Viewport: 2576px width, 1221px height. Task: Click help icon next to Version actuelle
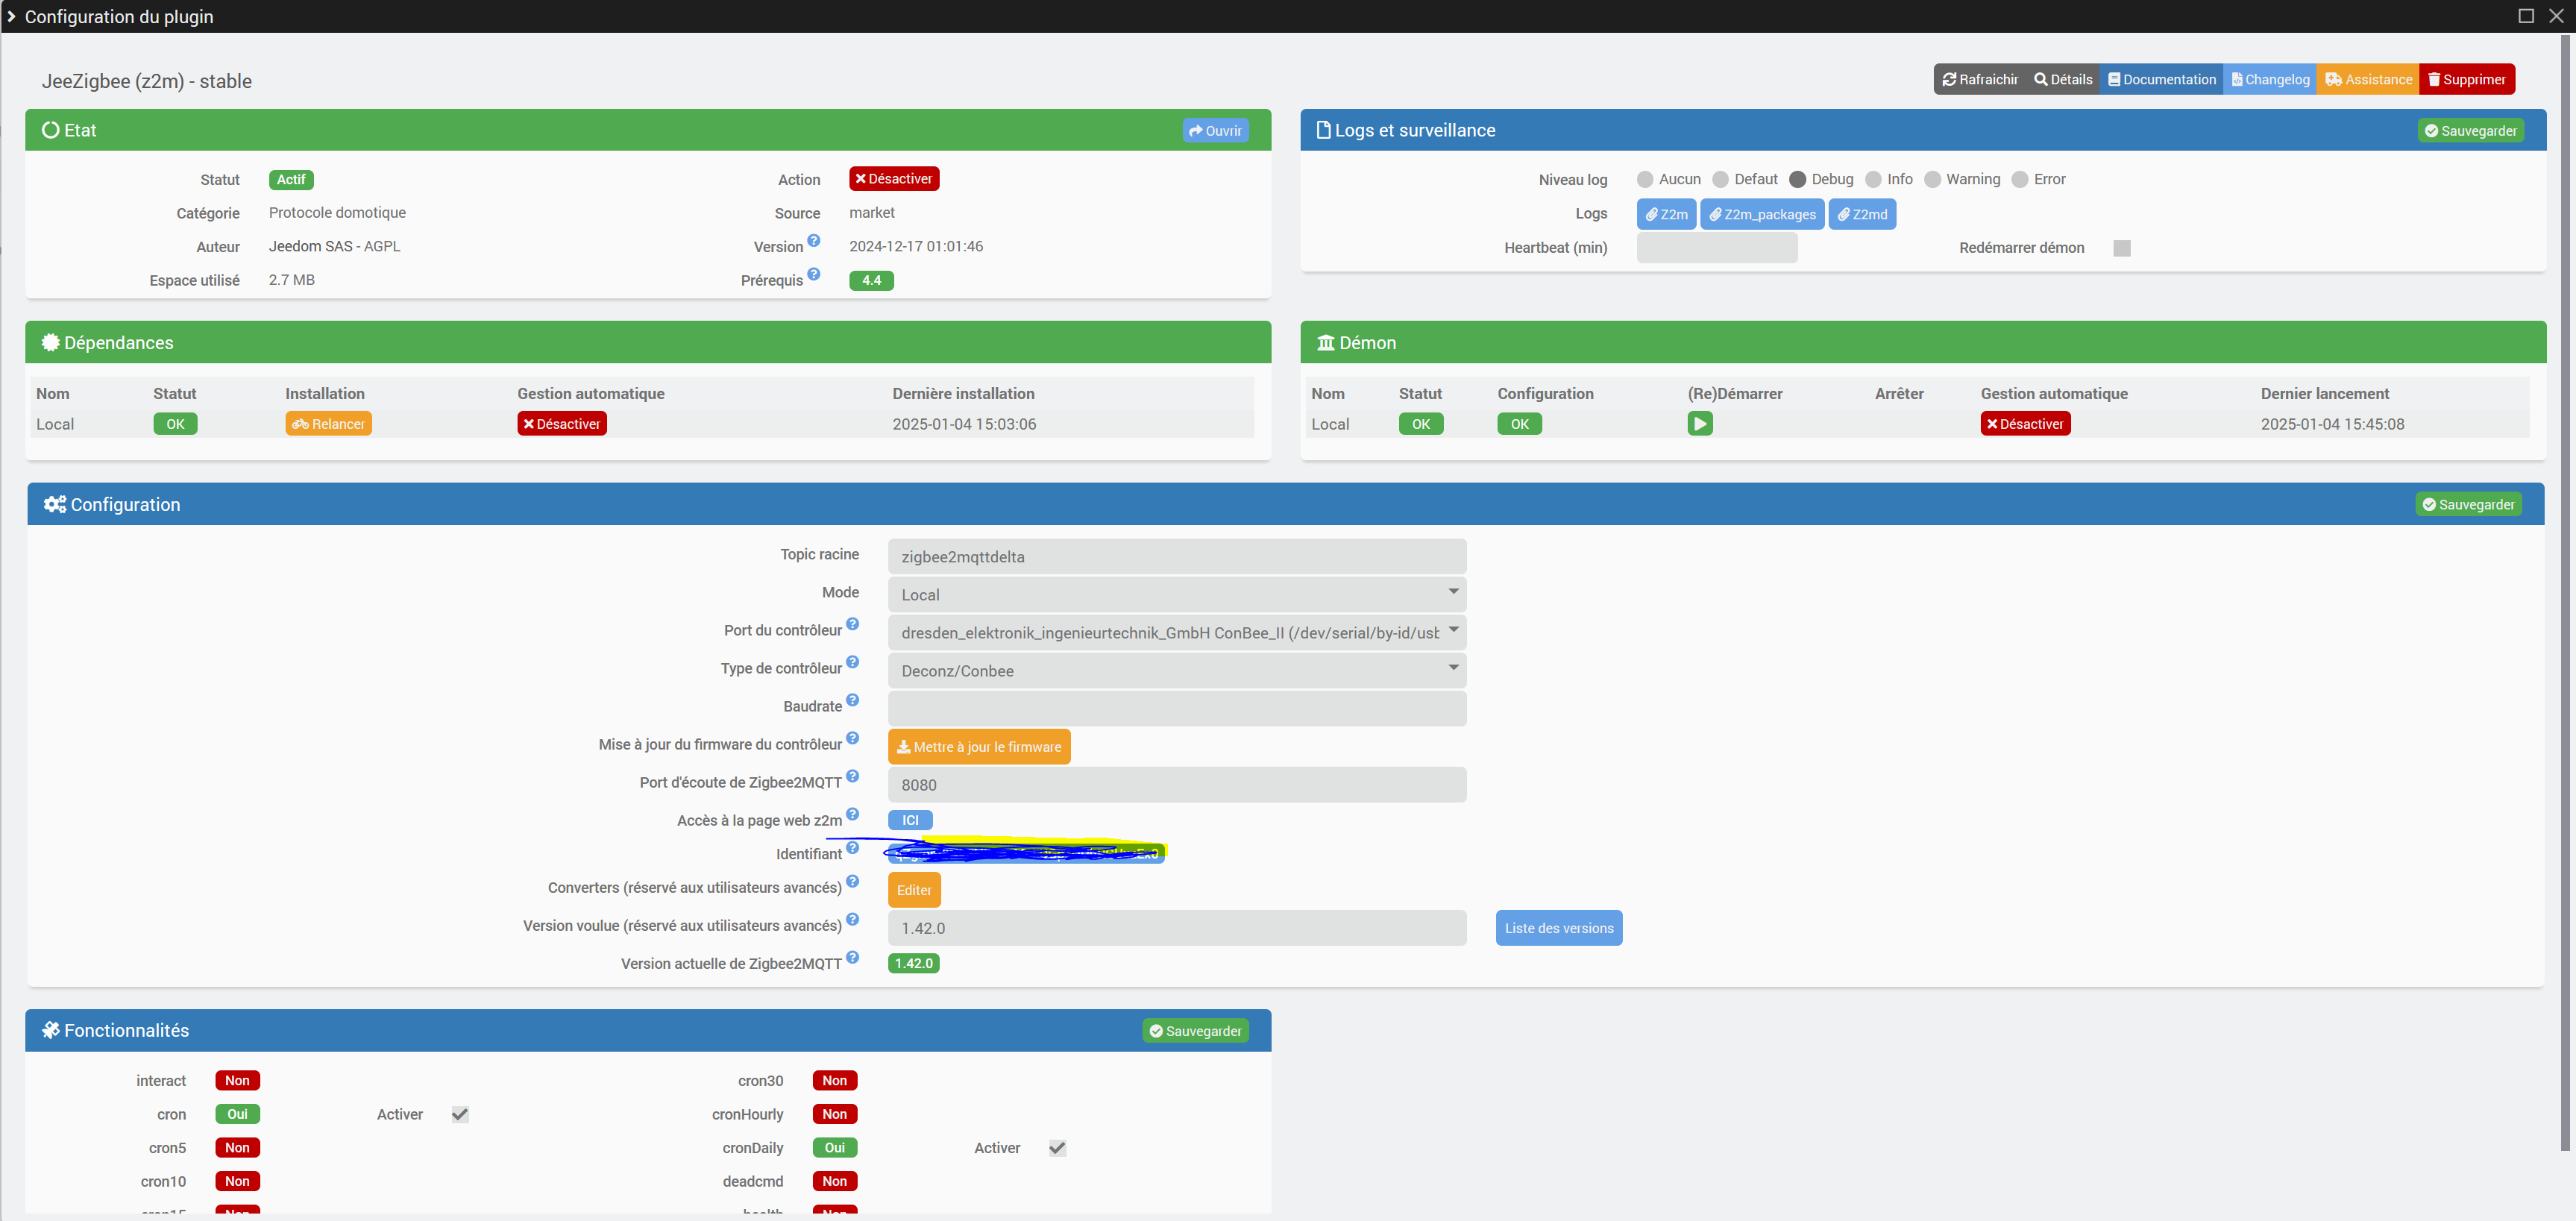click(852, 957)
